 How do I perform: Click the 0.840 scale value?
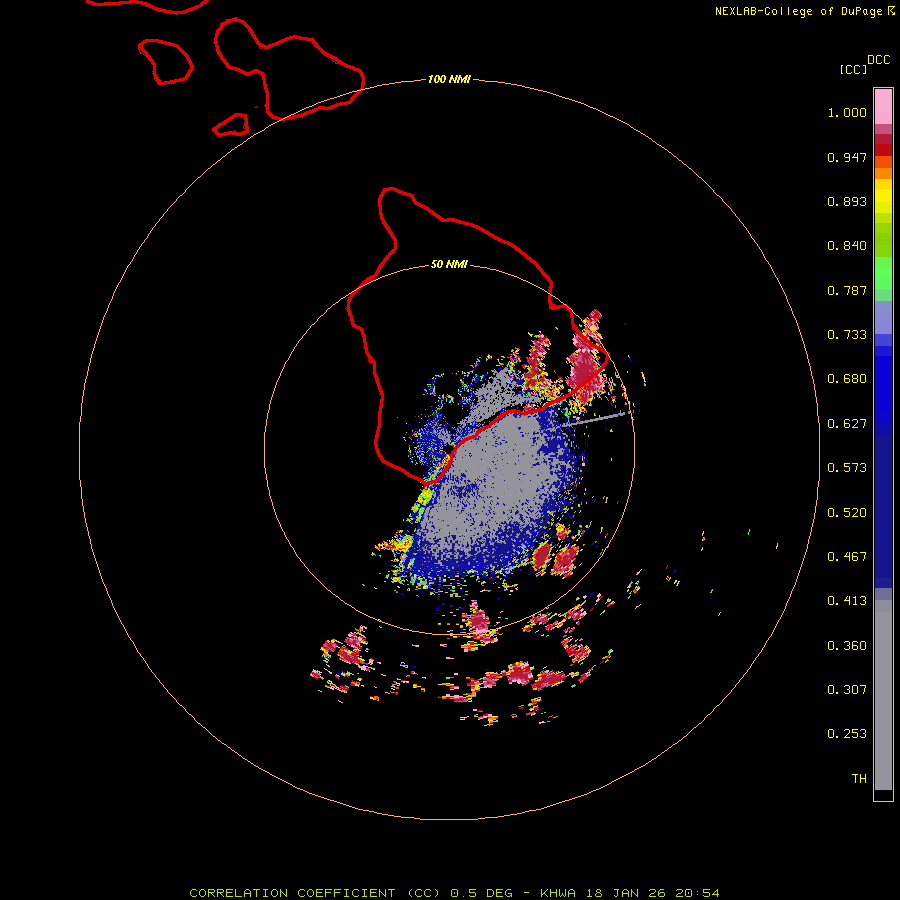847,246
